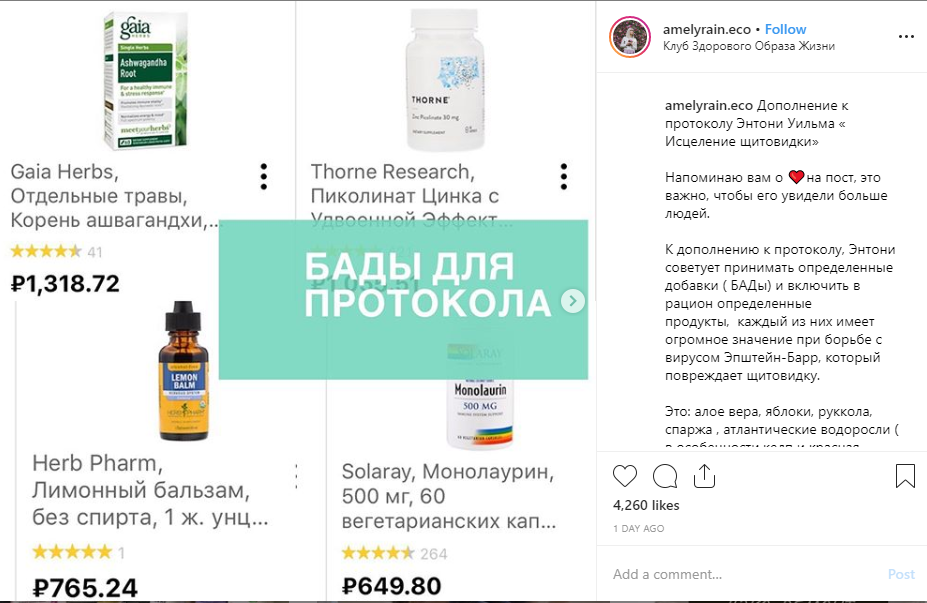Post the comment
Screen dimensions: 927x603
[901, 574]
